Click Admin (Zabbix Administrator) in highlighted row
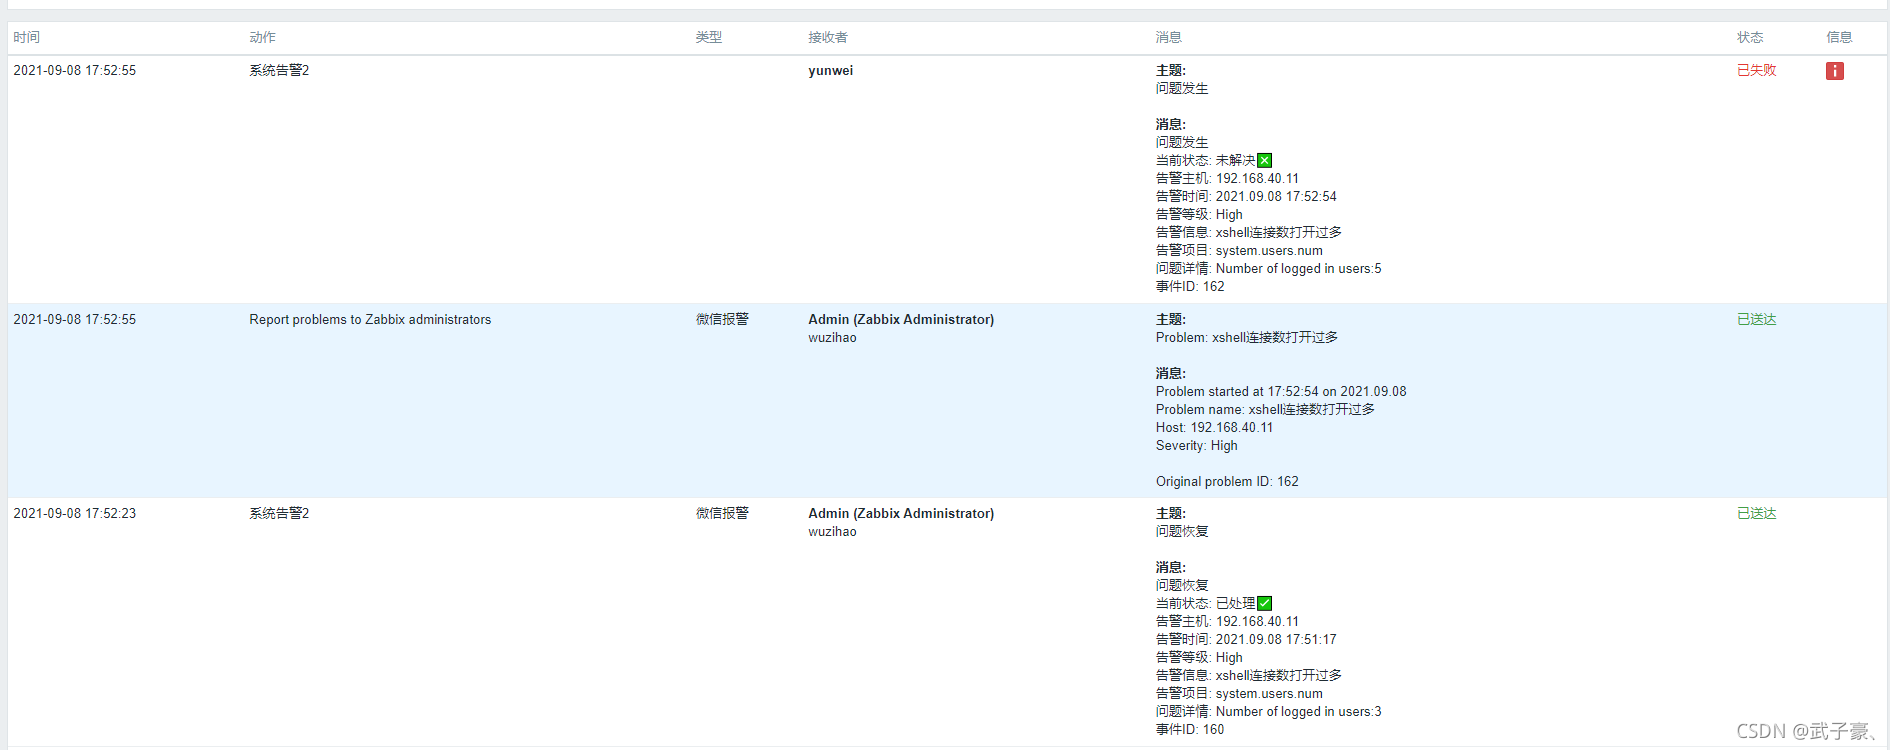This screenshot has width=1890, height=750. click(x=901, y=320)
